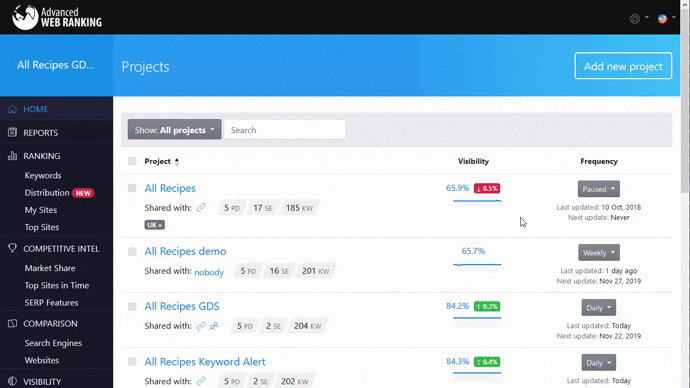The height and width of the screenshot is (388, 690).
Task: Click the Ranking bar chart icon
Action: point(12,156)
